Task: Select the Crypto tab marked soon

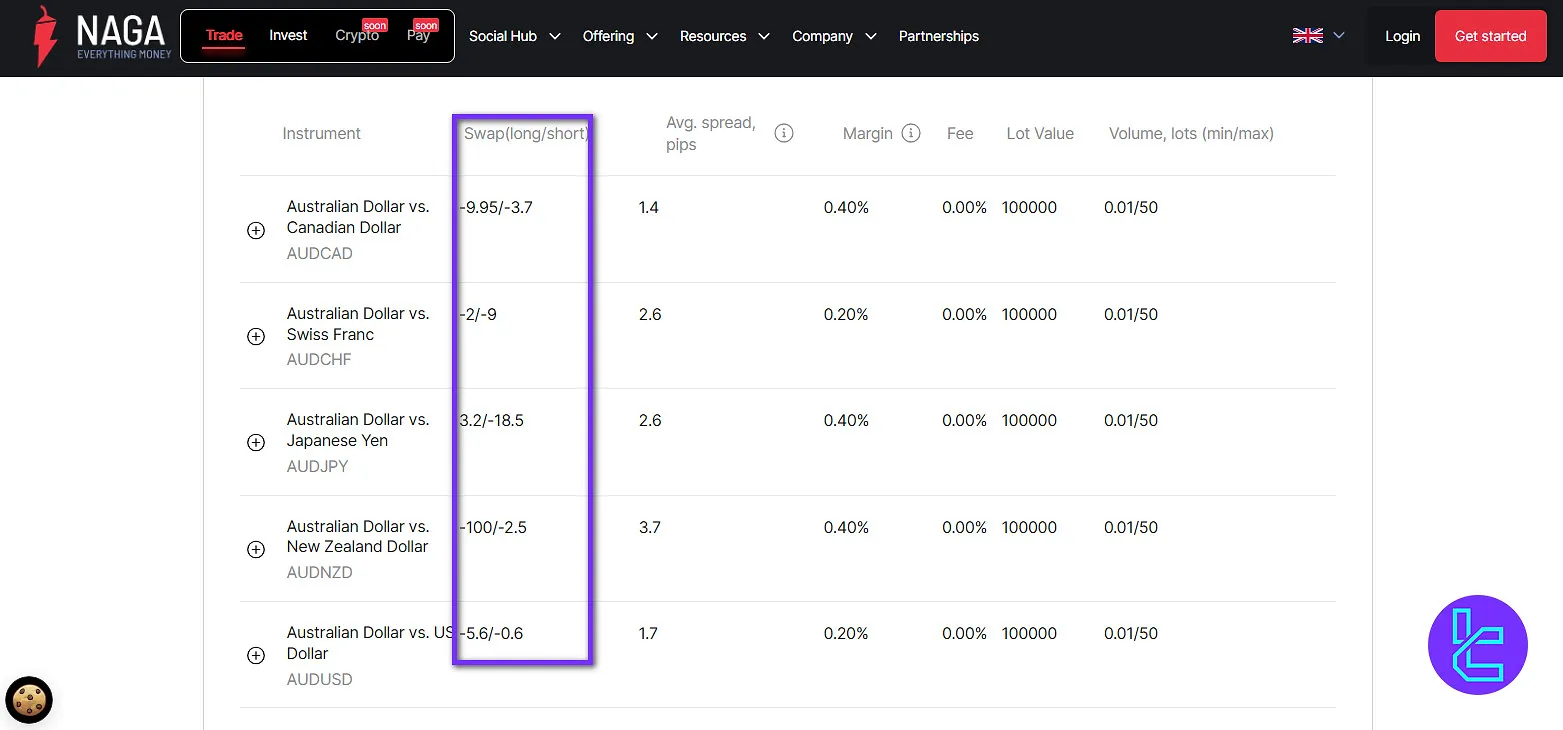Action: click(x=357, y=35)
